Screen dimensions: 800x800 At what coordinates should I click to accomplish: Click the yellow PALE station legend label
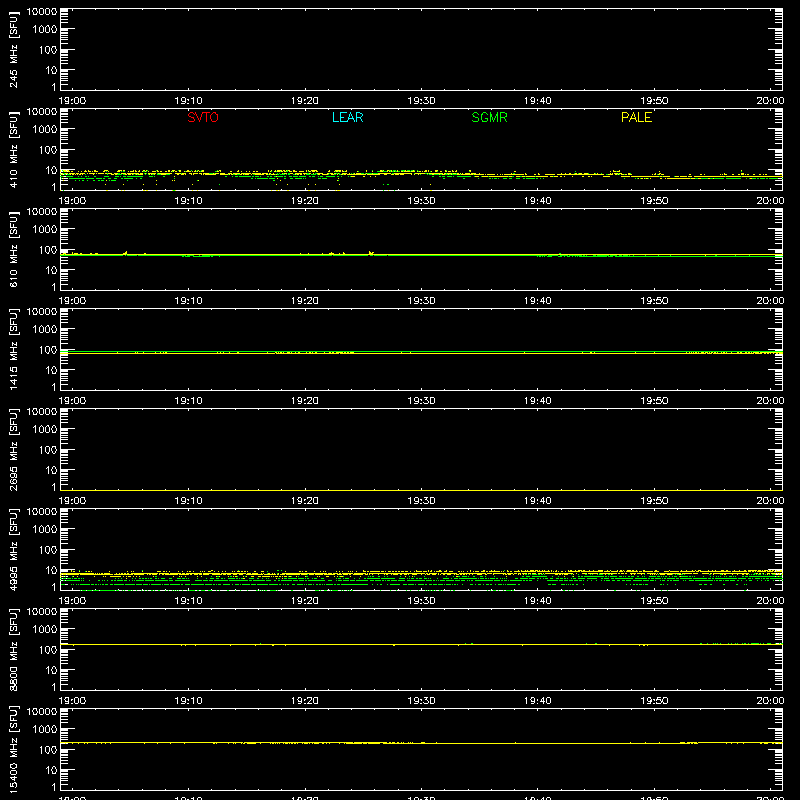[x=636, y=117]
